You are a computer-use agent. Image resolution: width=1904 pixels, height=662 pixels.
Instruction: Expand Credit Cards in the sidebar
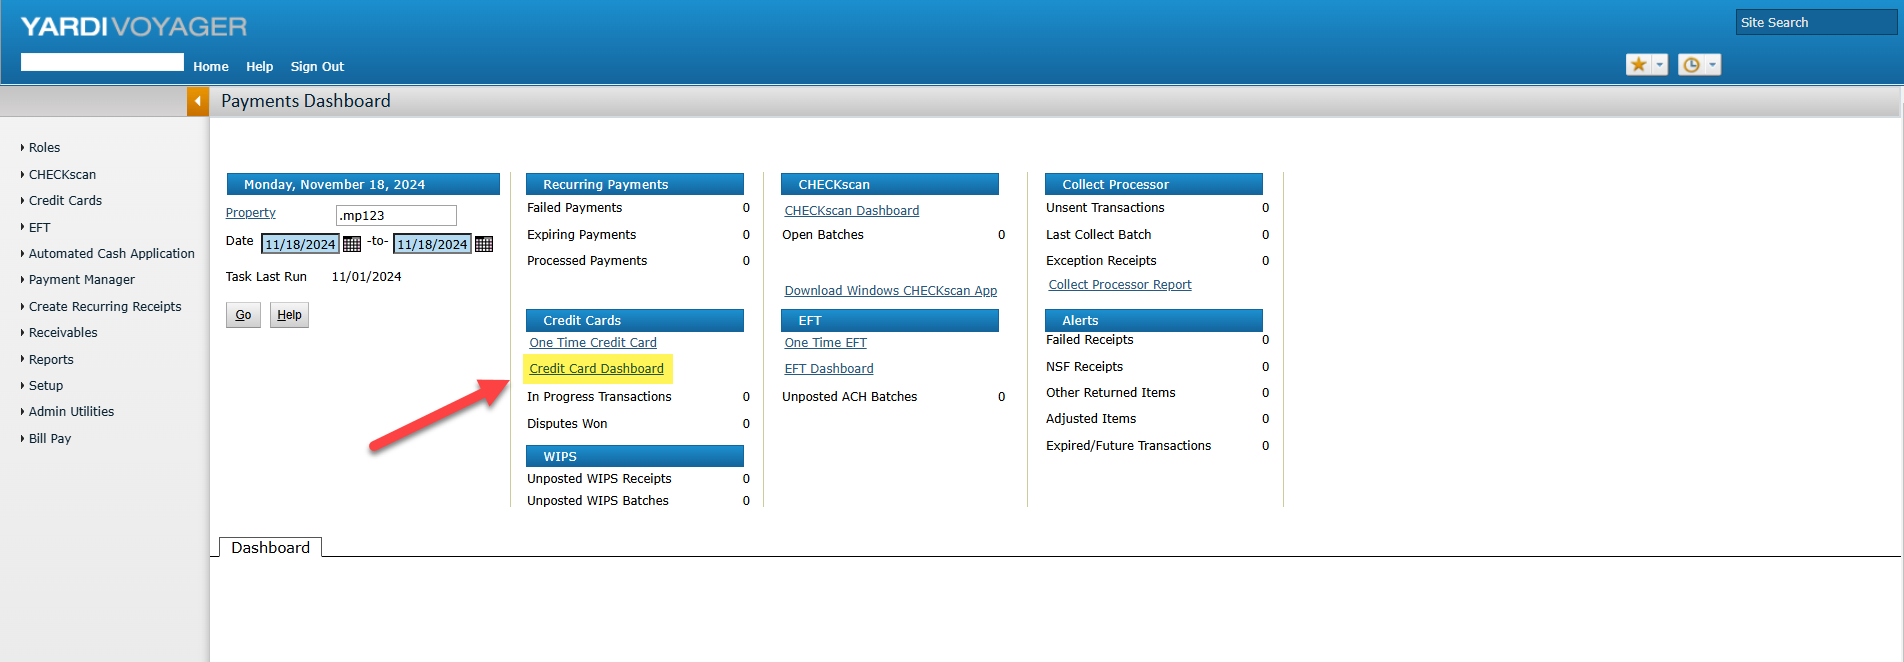(65, 201)
